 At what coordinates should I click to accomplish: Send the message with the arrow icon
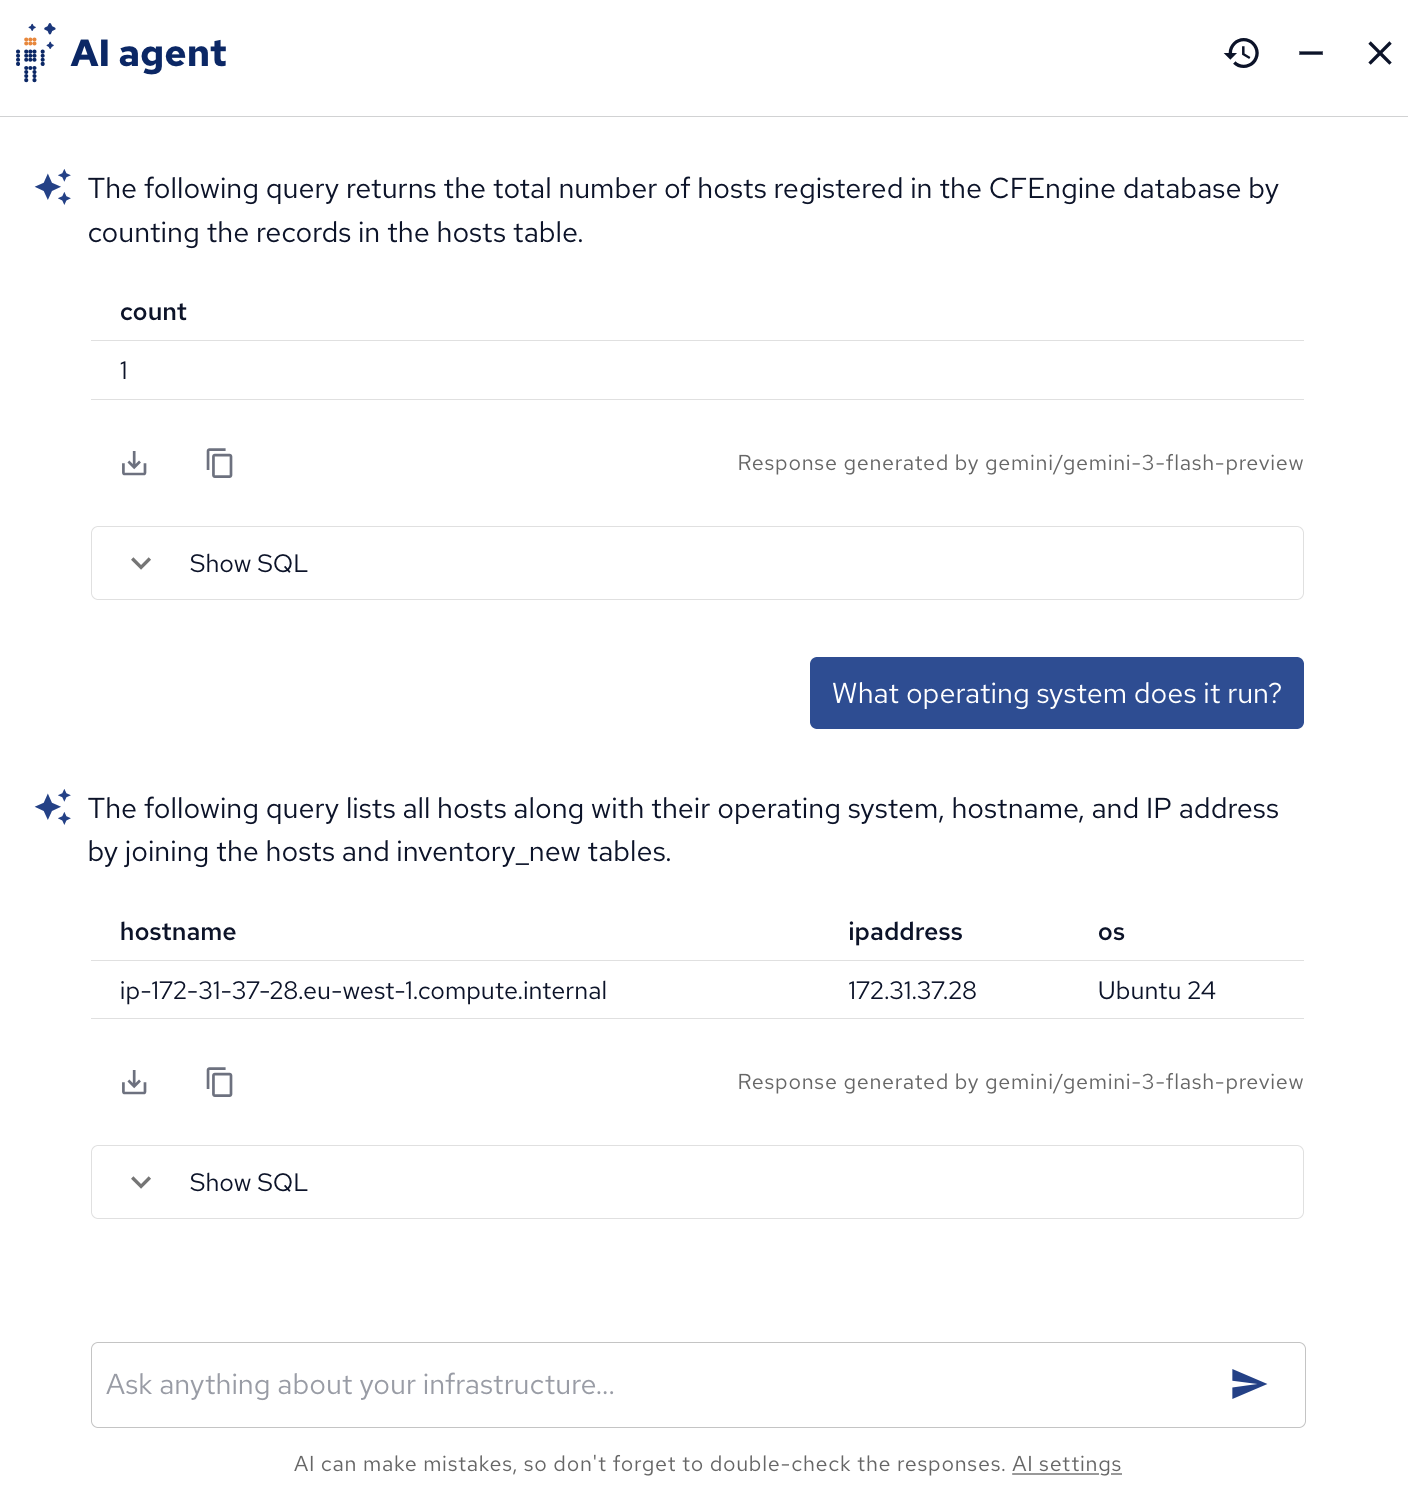click(x=1248, y=1384)
